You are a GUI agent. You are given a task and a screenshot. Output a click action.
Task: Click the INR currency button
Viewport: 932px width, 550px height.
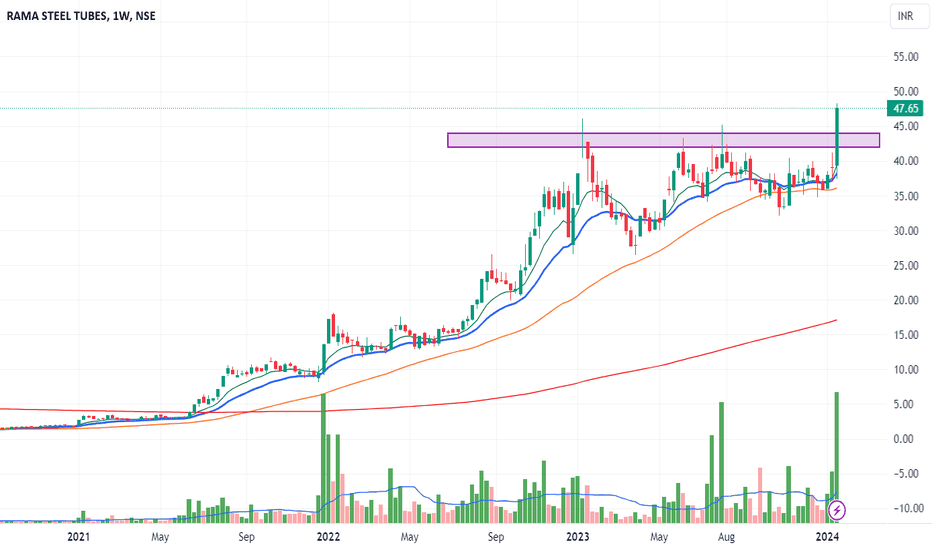[x=905, y=16]
